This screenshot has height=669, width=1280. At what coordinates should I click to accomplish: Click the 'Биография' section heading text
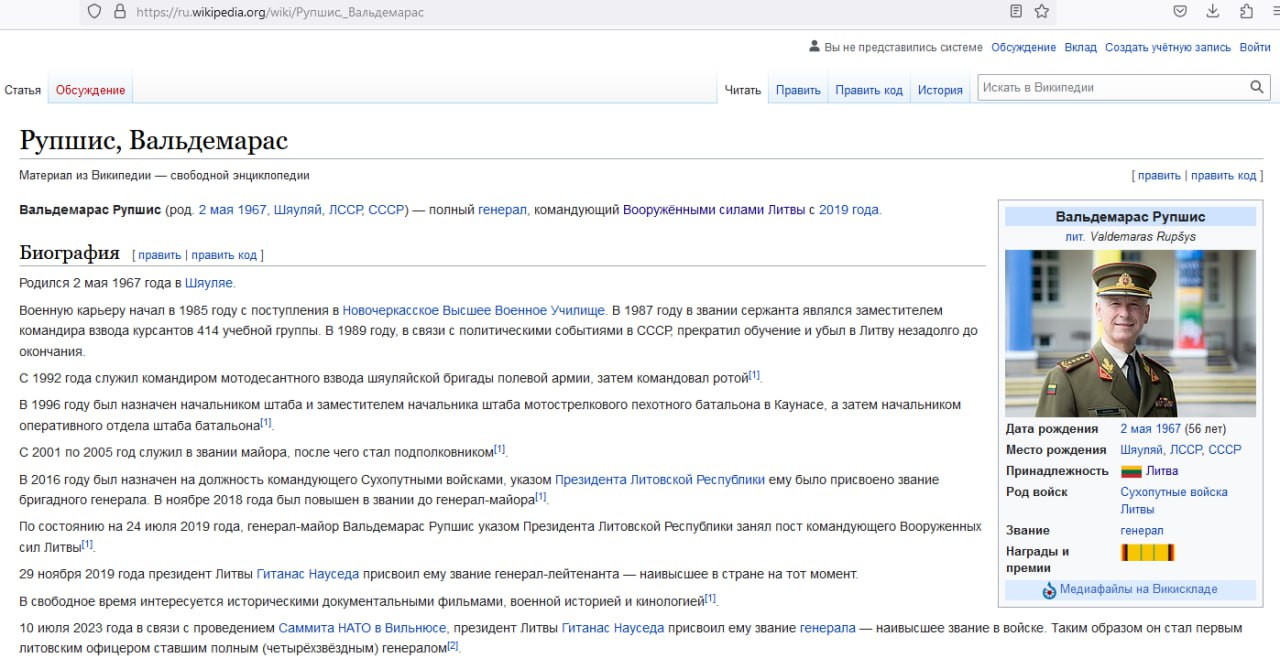point(69,253)
